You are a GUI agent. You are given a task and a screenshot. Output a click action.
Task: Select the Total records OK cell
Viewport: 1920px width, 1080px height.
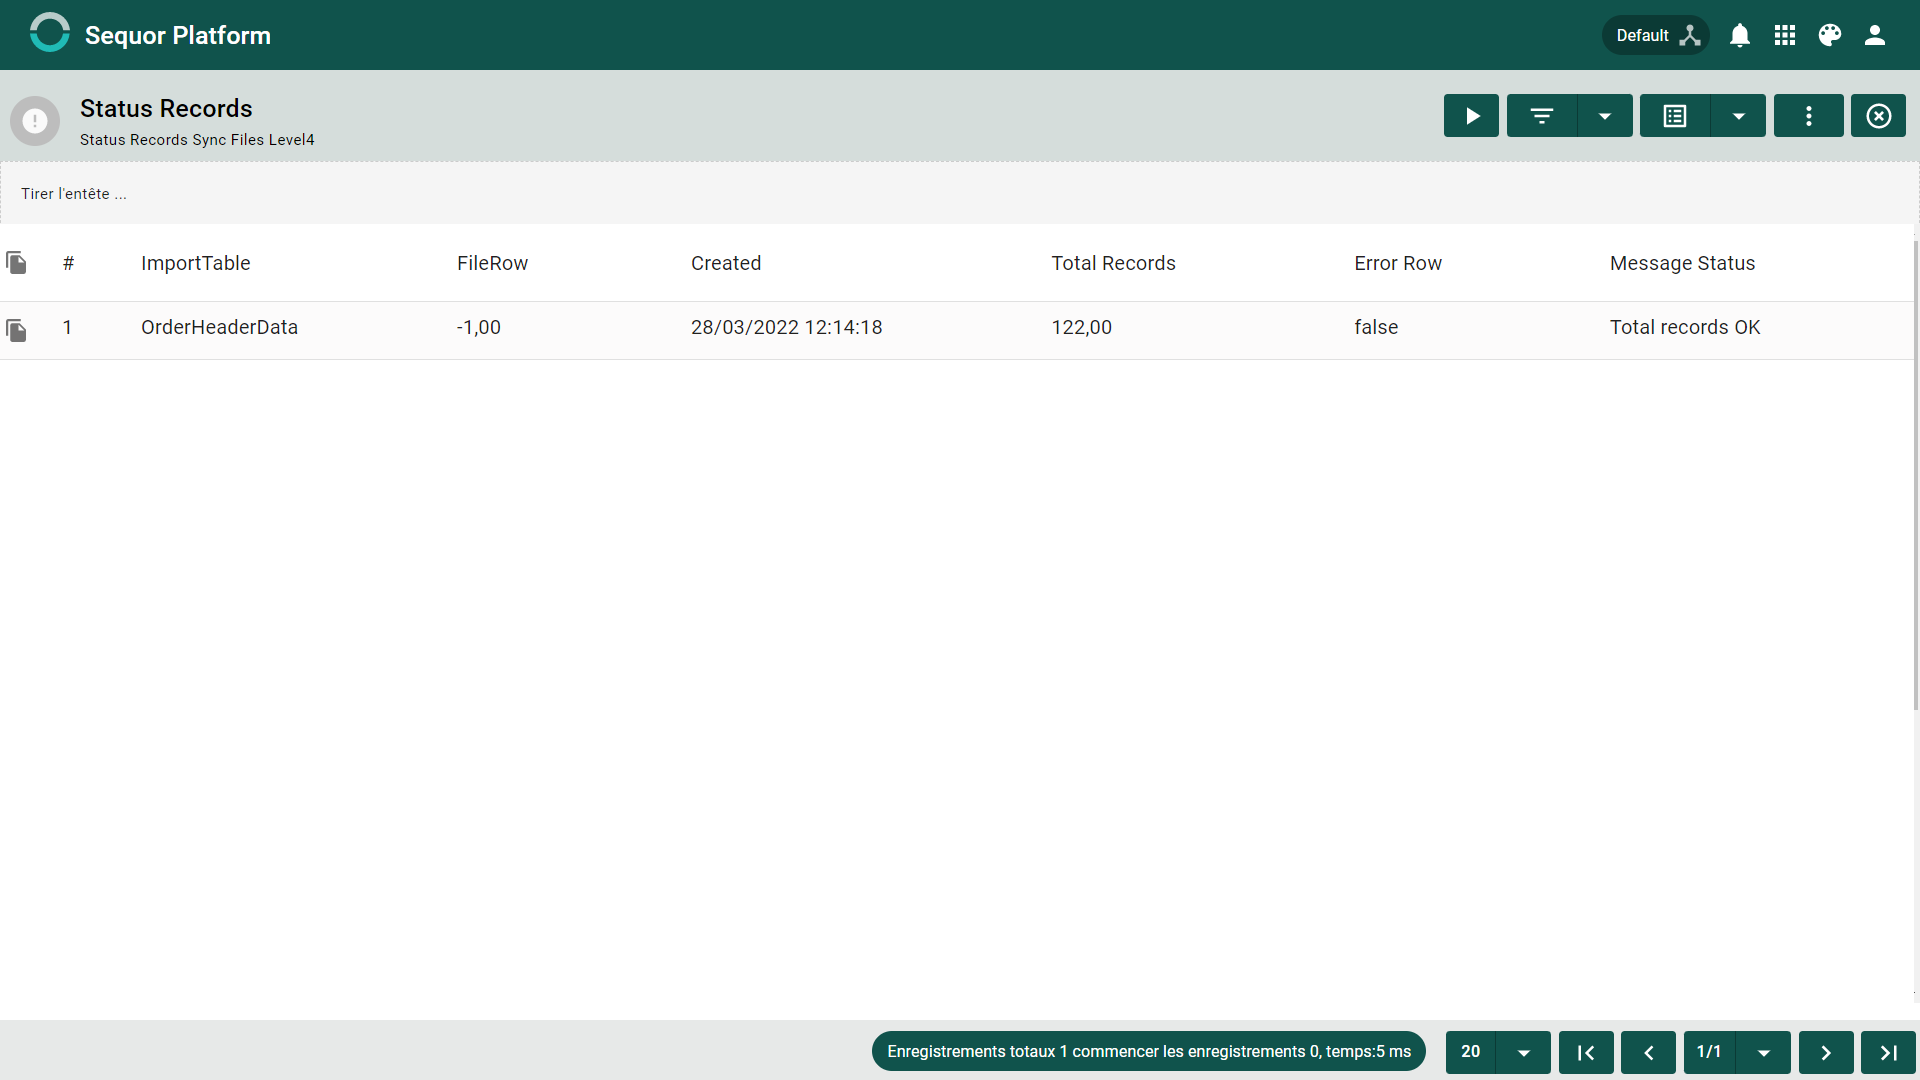(1685, 327)
